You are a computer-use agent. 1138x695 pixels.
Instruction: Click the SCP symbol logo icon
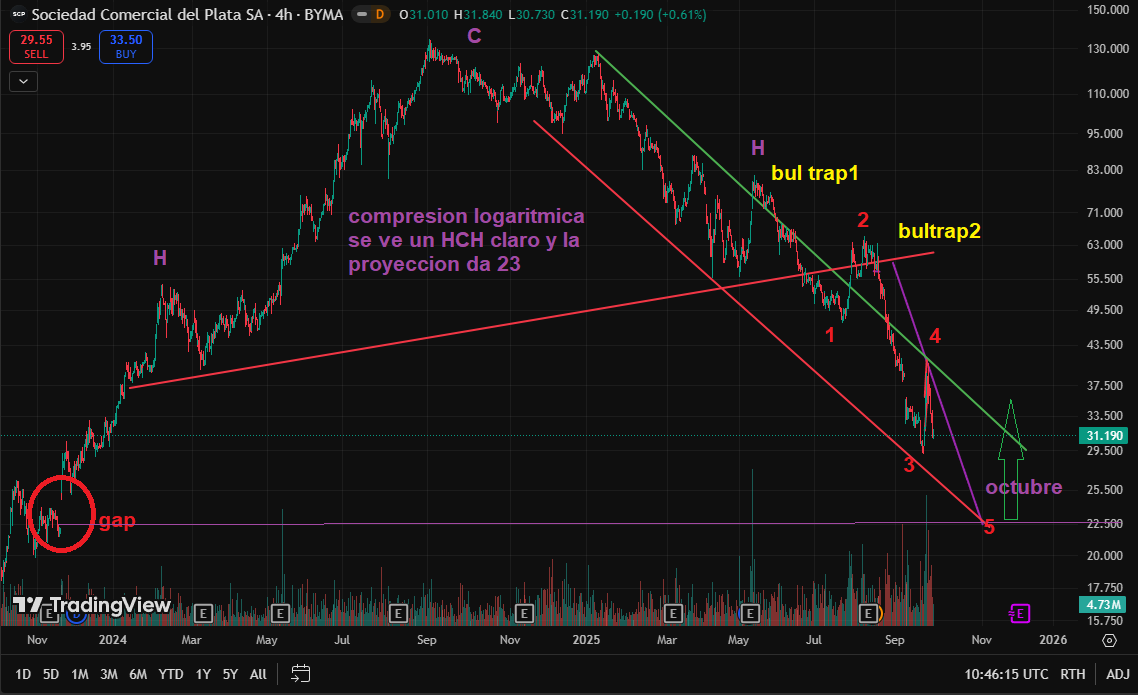click(19, 15)
